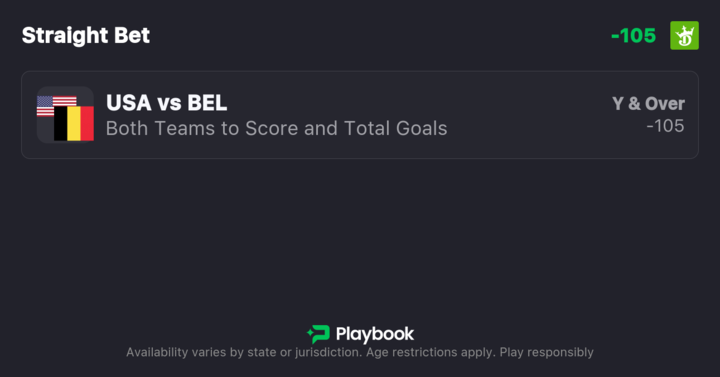Click the team flags thumbnail tile
The image size is (720, 377).
click(x=66, y=115)
